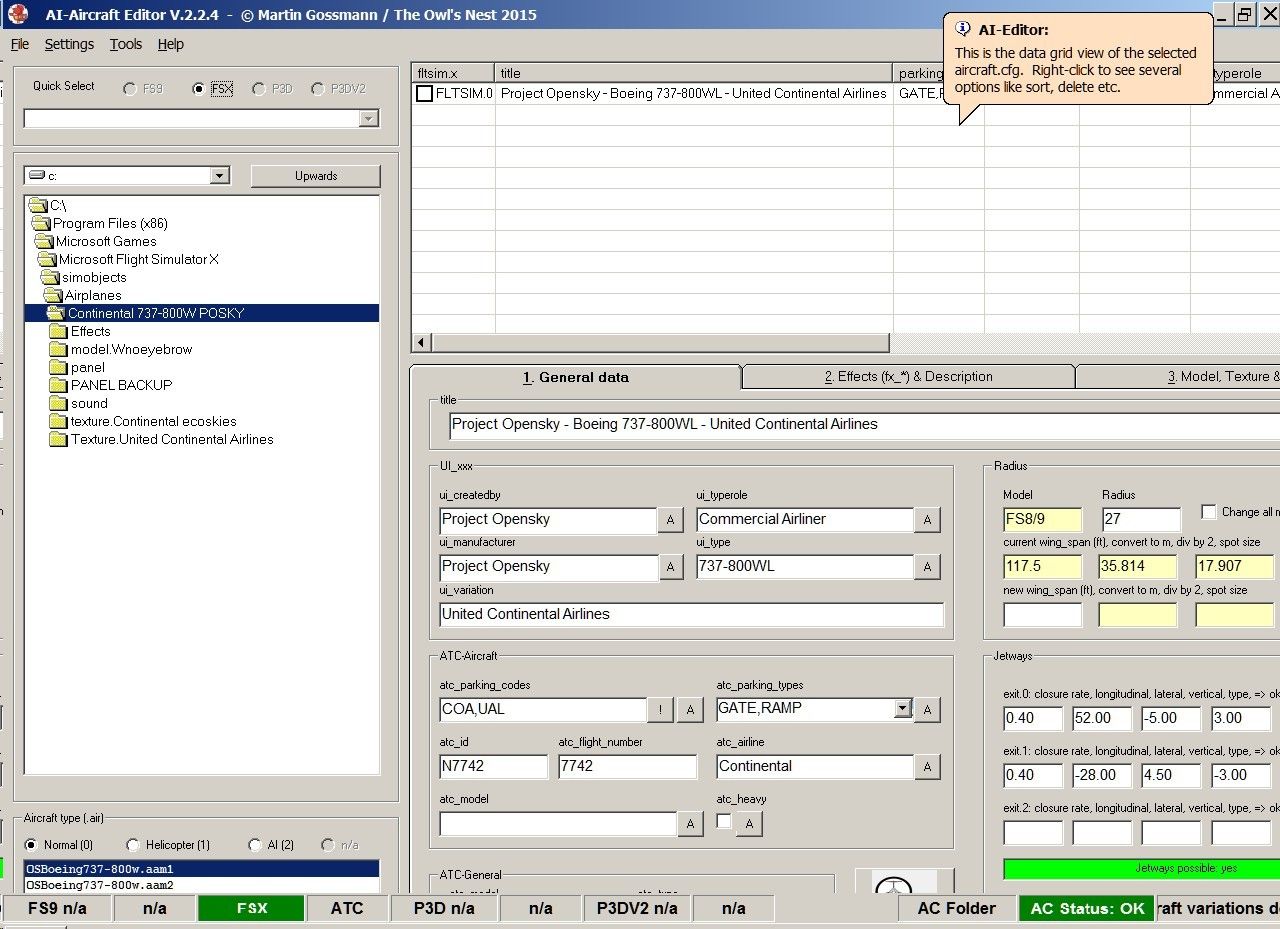The height and width of the screenshot is (929, 1280).
Task: Switch to the Effects (fx_*) & Description tab
Action: [907, 377]
